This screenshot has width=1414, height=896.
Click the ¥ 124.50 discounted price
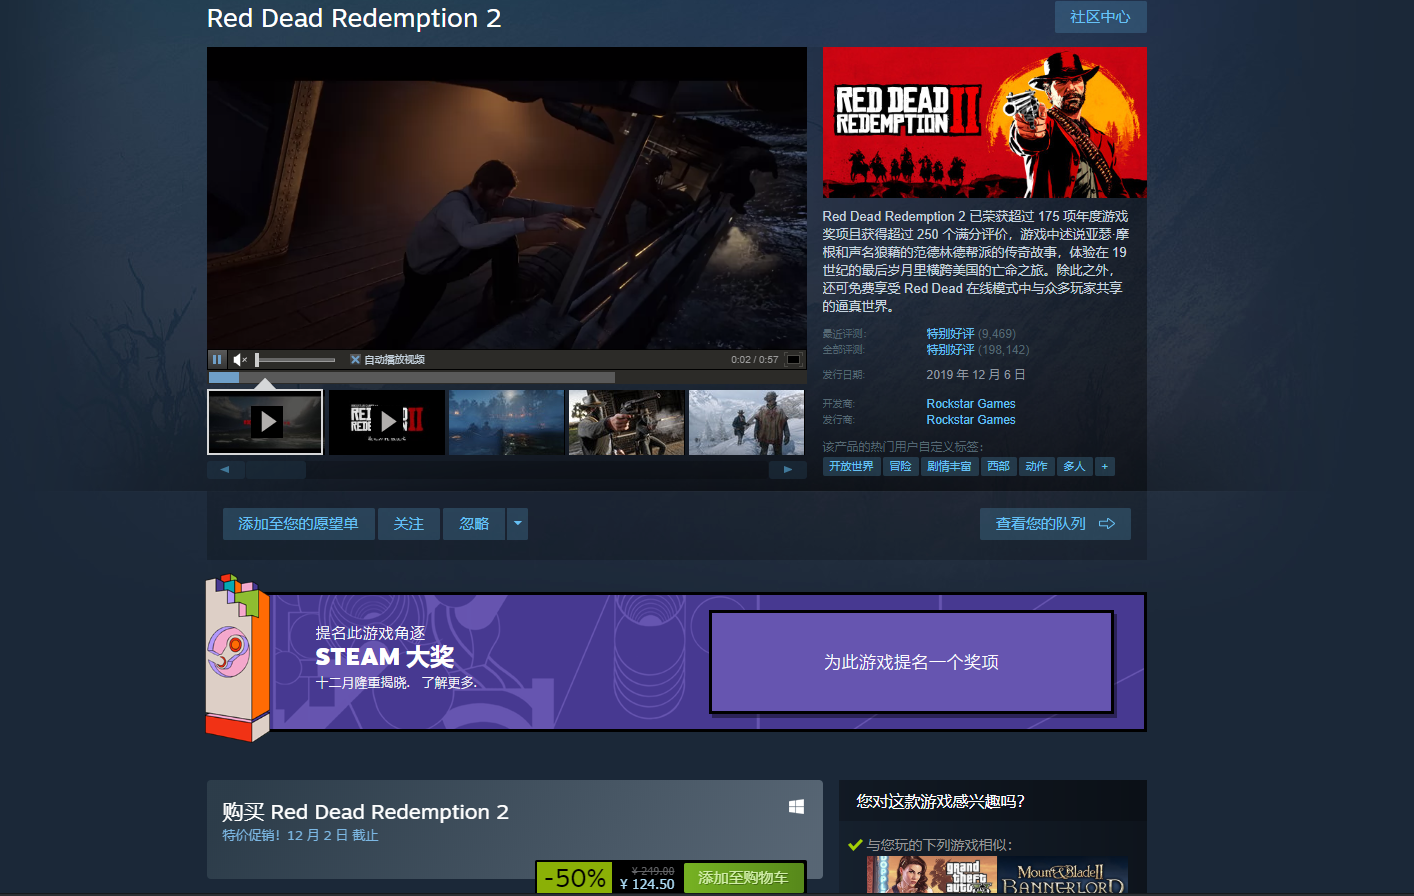[647, 884]
